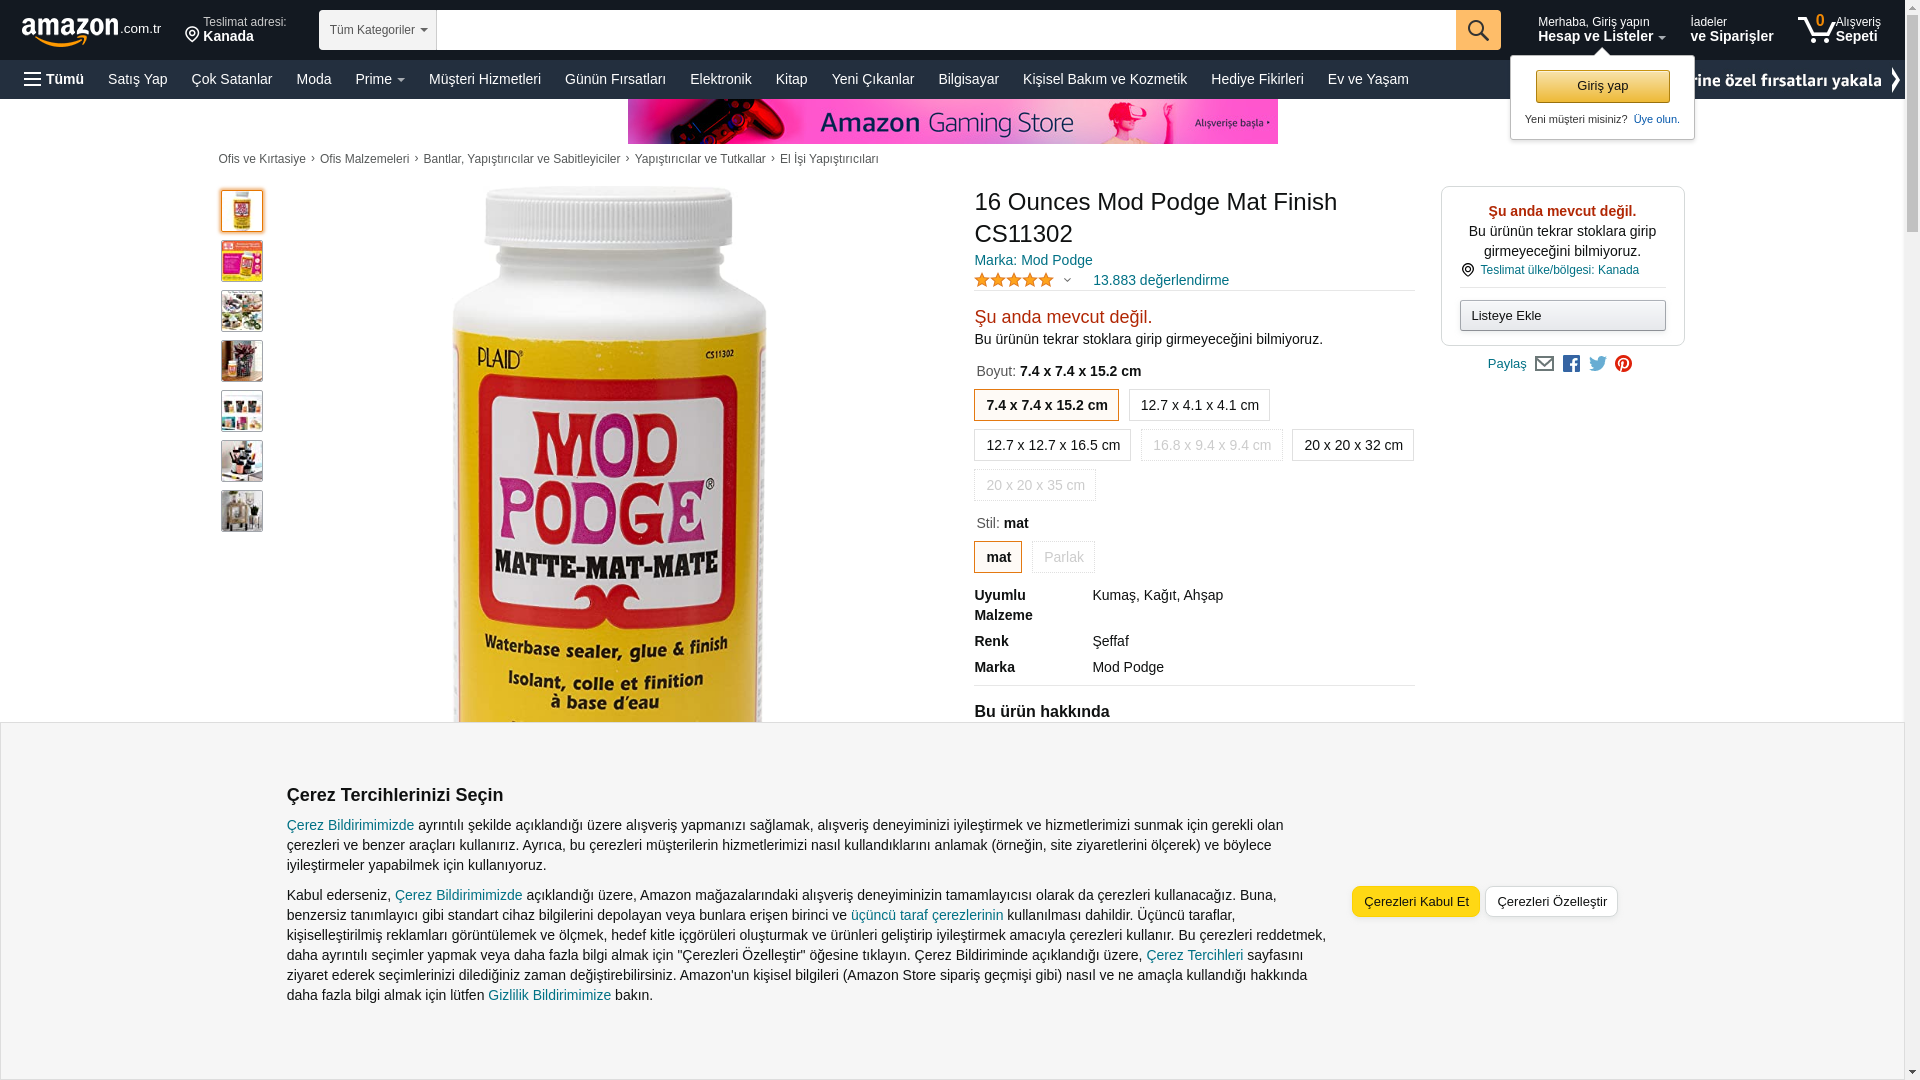Go to Hediye Fikirleri section

pos(1257,79)
